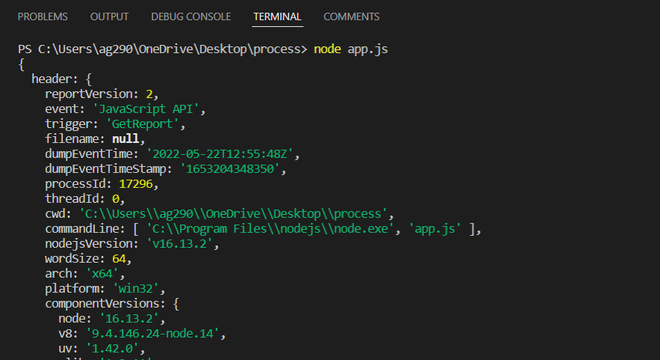This screenshot has width=660, height=360.
Task: Click the platform 'win32' value
Action: pyautogui.click(x=136, y=289)
